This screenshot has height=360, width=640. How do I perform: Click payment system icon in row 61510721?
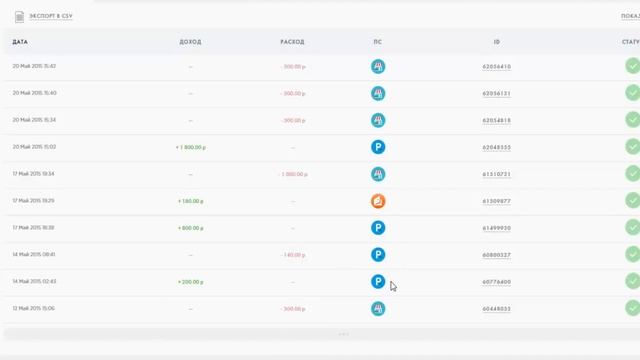(x=378, y=174)
